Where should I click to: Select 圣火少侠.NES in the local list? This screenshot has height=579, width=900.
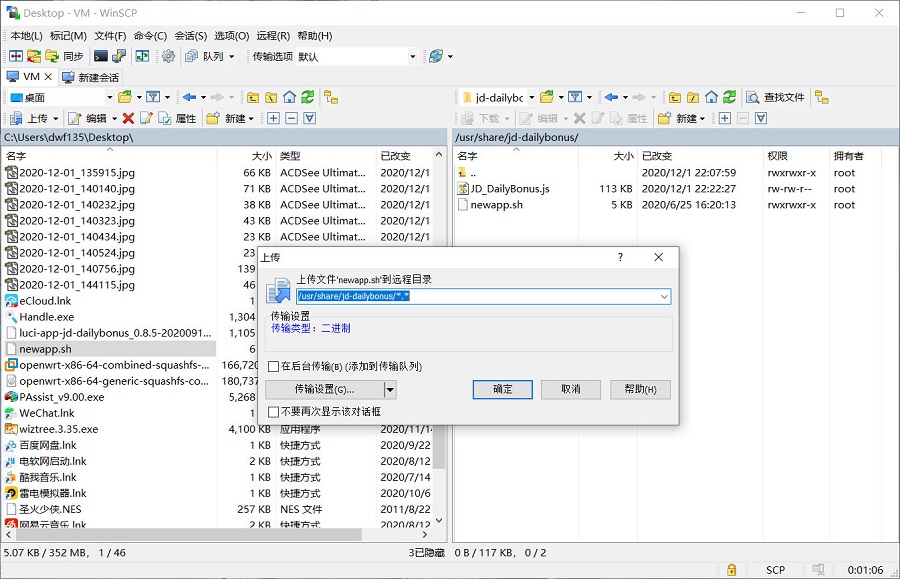click(50, 509)
